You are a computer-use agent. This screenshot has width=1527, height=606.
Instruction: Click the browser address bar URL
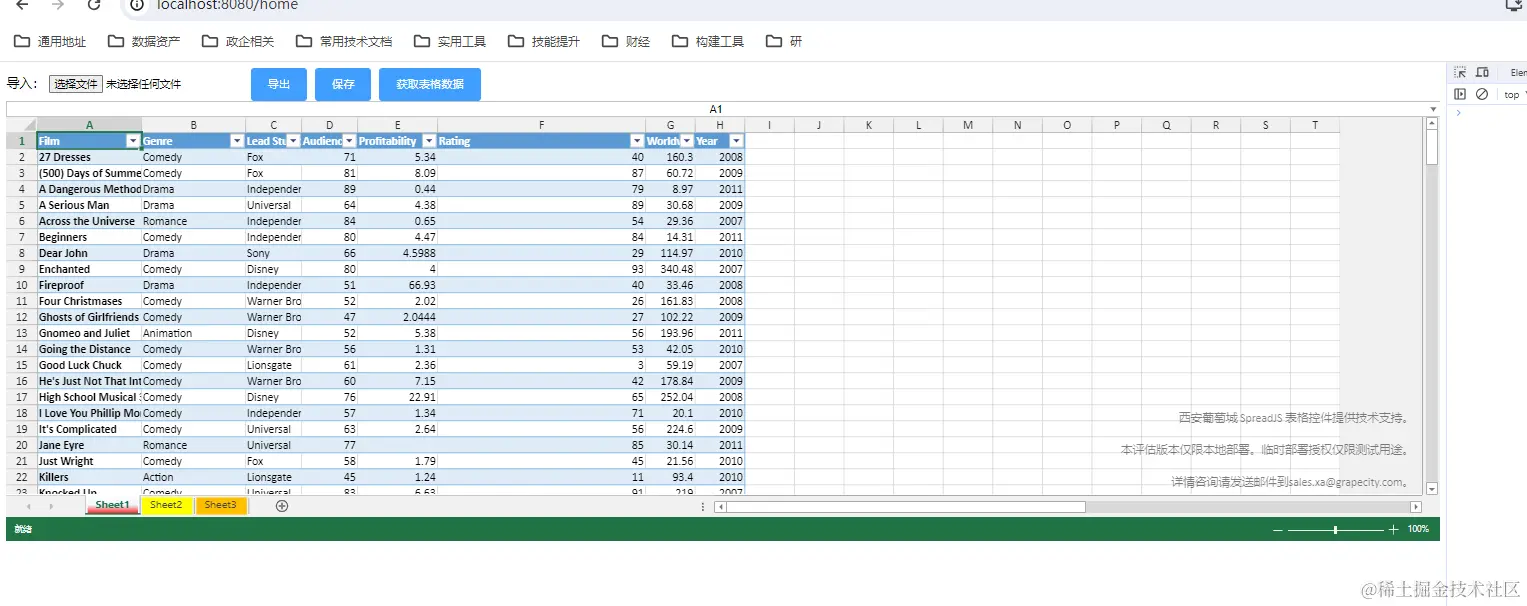point(228,5)
